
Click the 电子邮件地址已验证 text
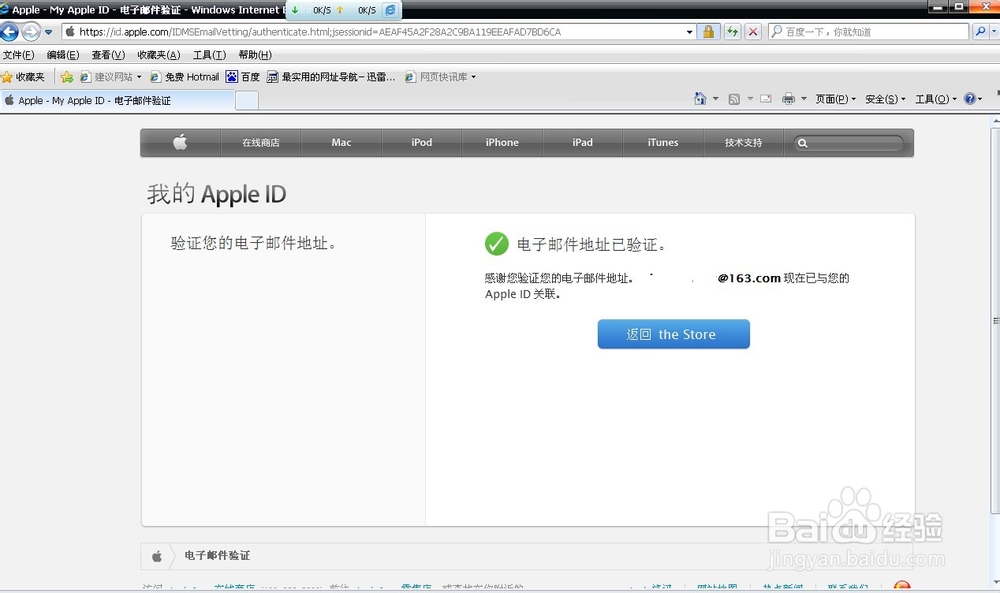(x=591, y=244)
